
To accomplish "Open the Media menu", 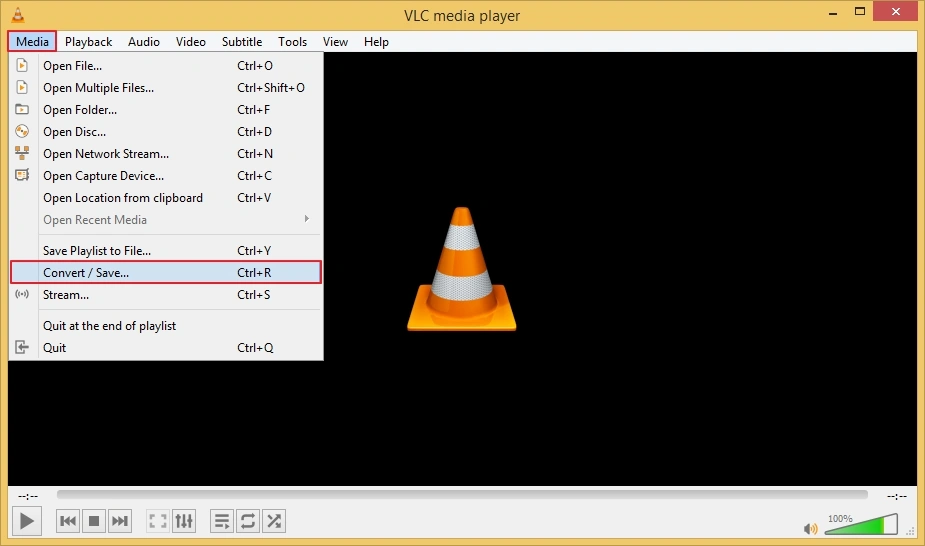I will click(32, 42).
